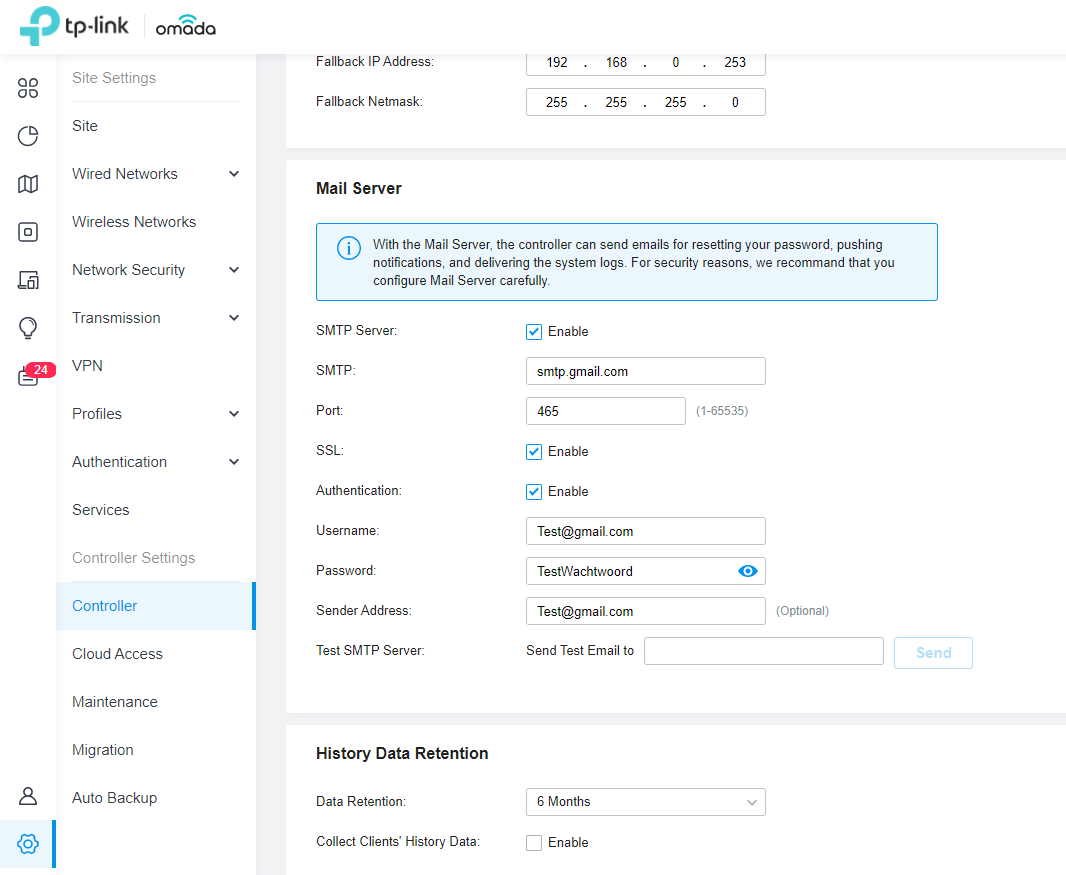The height and width of the screenshot is (875, 1066).
Task: Click the TP-Link Omada logo
Action: [118, 27]
